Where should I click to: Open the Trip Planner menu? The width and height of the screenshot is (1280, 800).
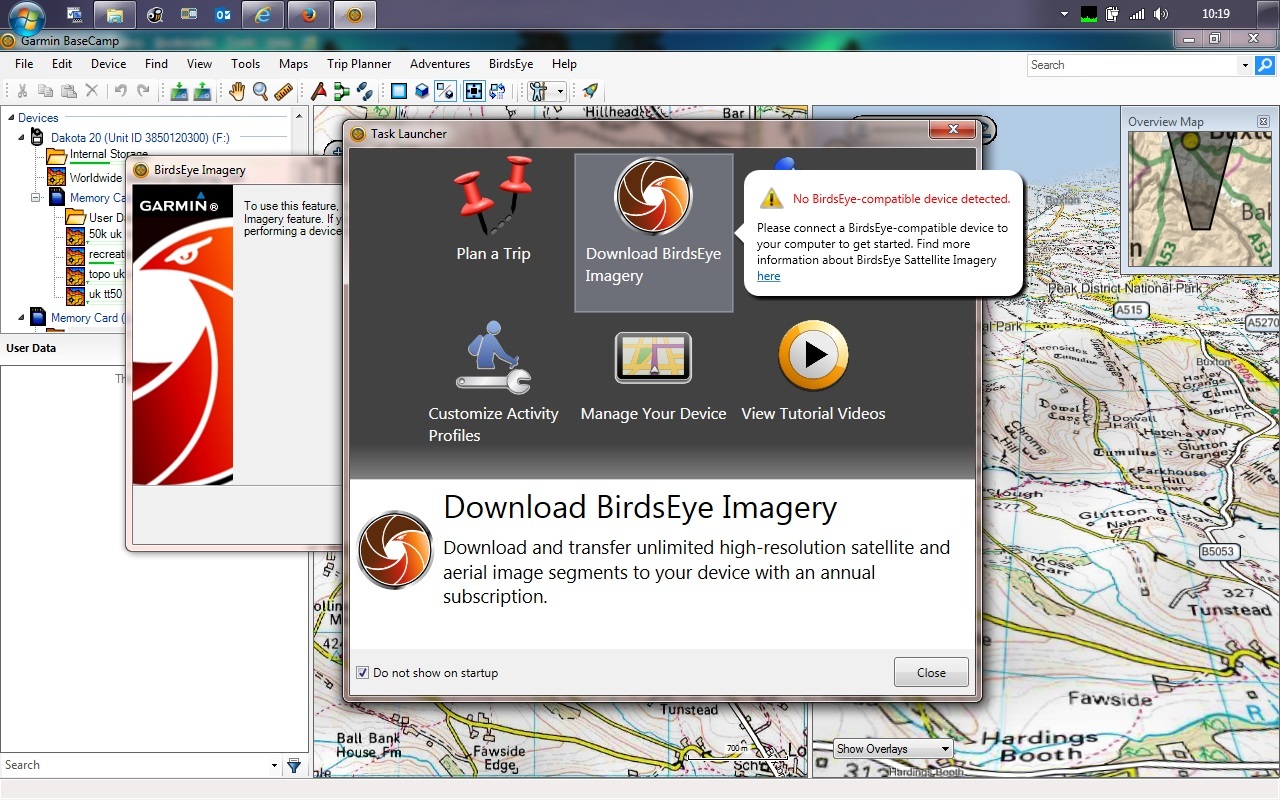pos(359,64)
